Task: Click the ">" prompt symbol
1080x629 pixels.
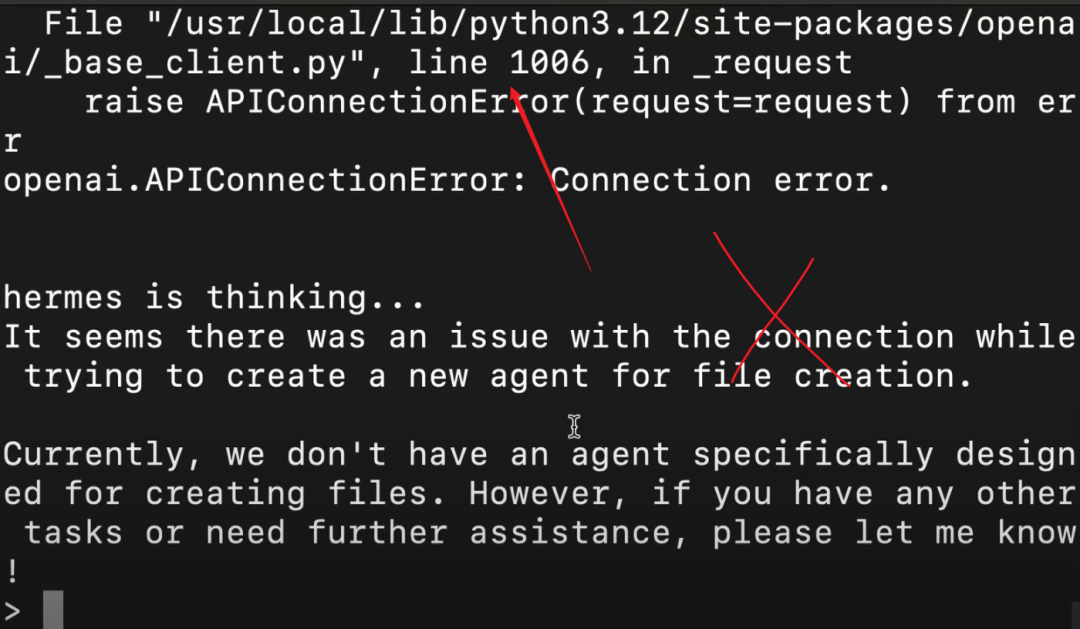Action: point(12,610)
